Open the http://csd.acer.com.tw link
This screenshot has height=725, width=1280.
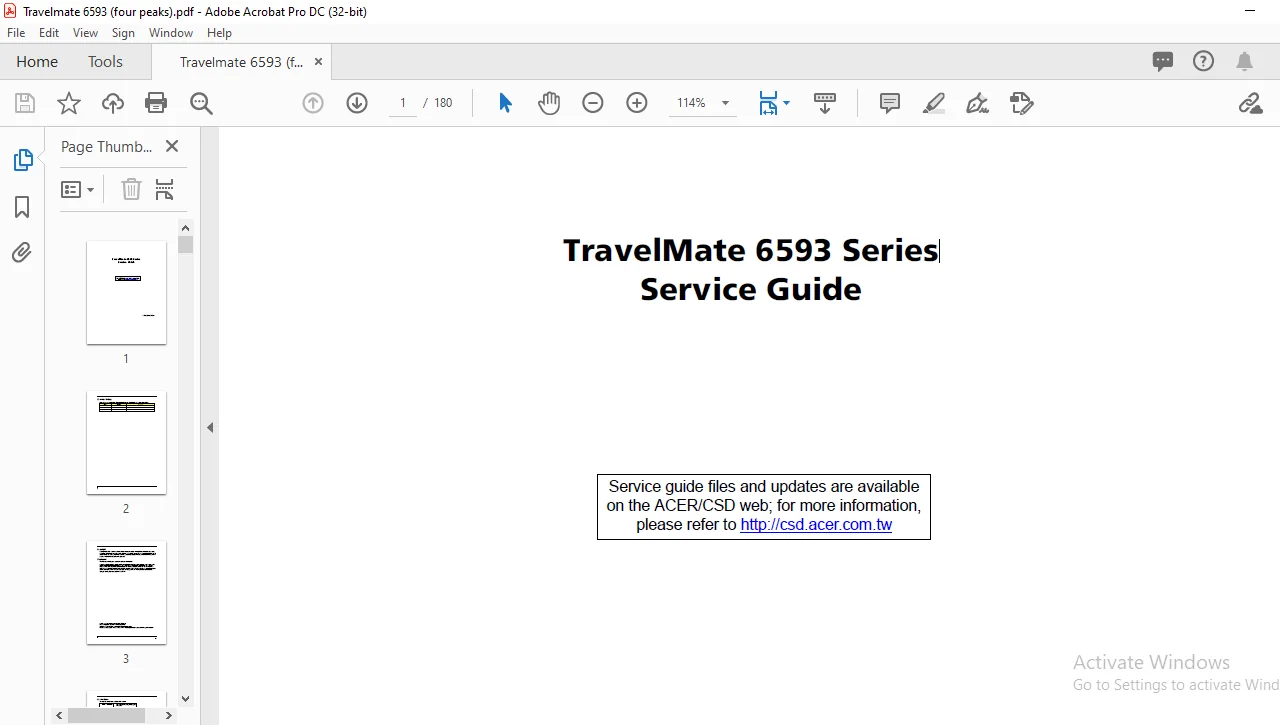tap(816, 524)
